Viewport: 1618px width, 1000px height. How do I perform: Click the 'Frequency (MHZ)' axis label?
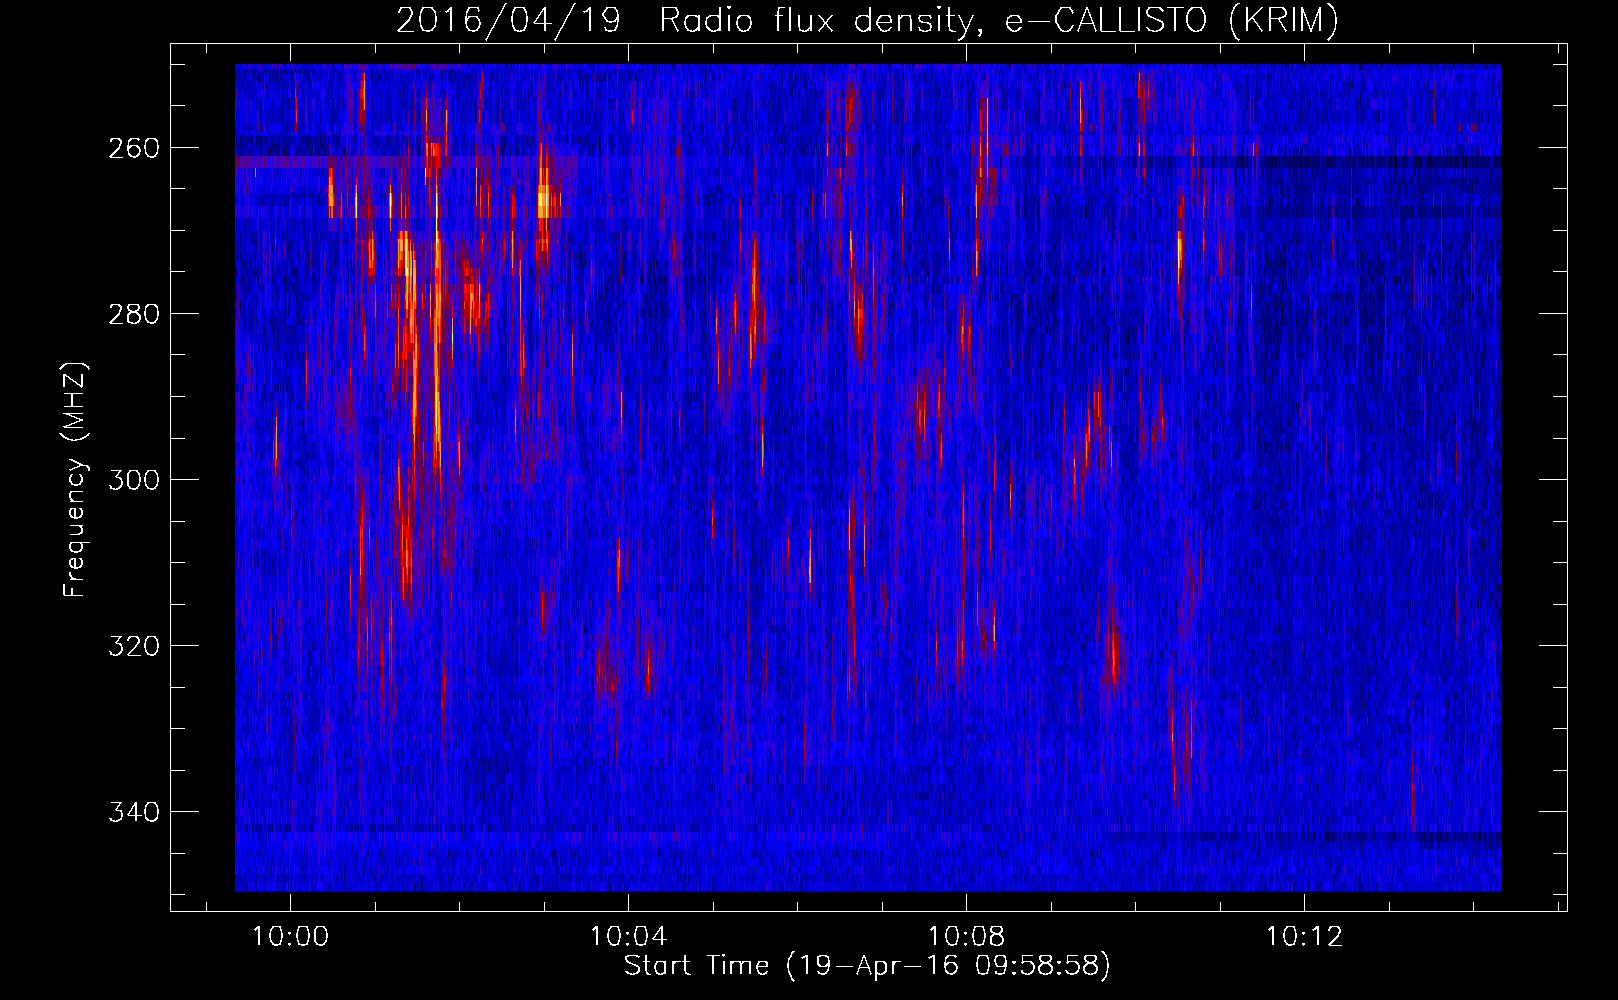pos(75,479)
